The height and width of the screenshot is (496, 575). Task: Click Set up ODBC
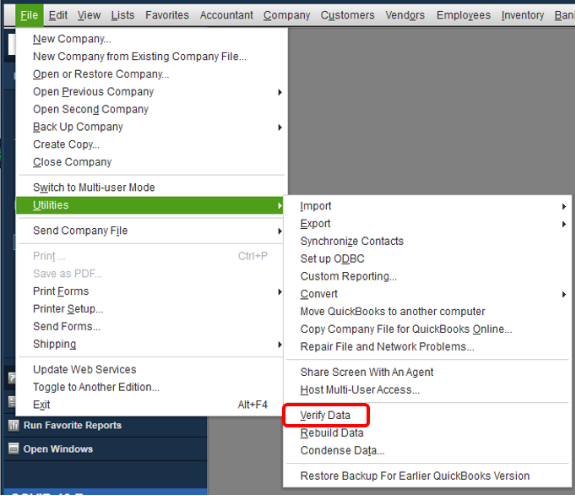pyautogui.click(x=332, y=259)
